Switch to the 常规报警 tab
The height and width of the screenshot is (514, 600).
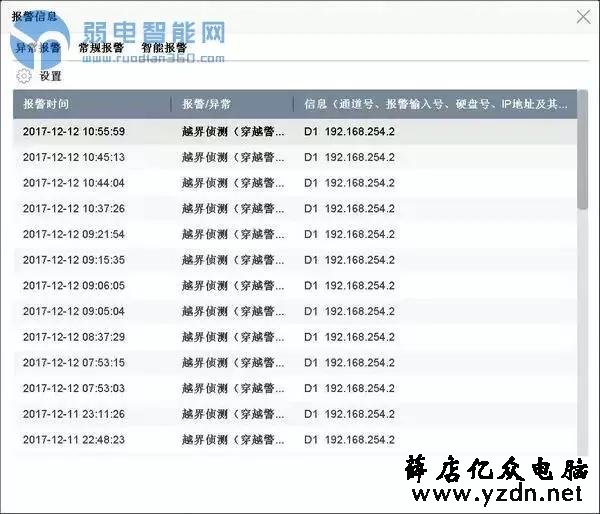point(101,48)
